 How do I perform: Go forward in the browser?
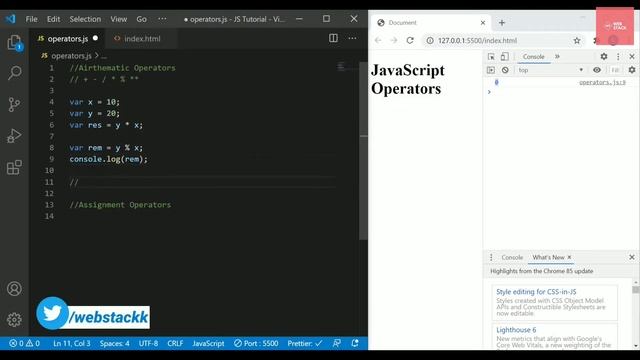(394, 40)
